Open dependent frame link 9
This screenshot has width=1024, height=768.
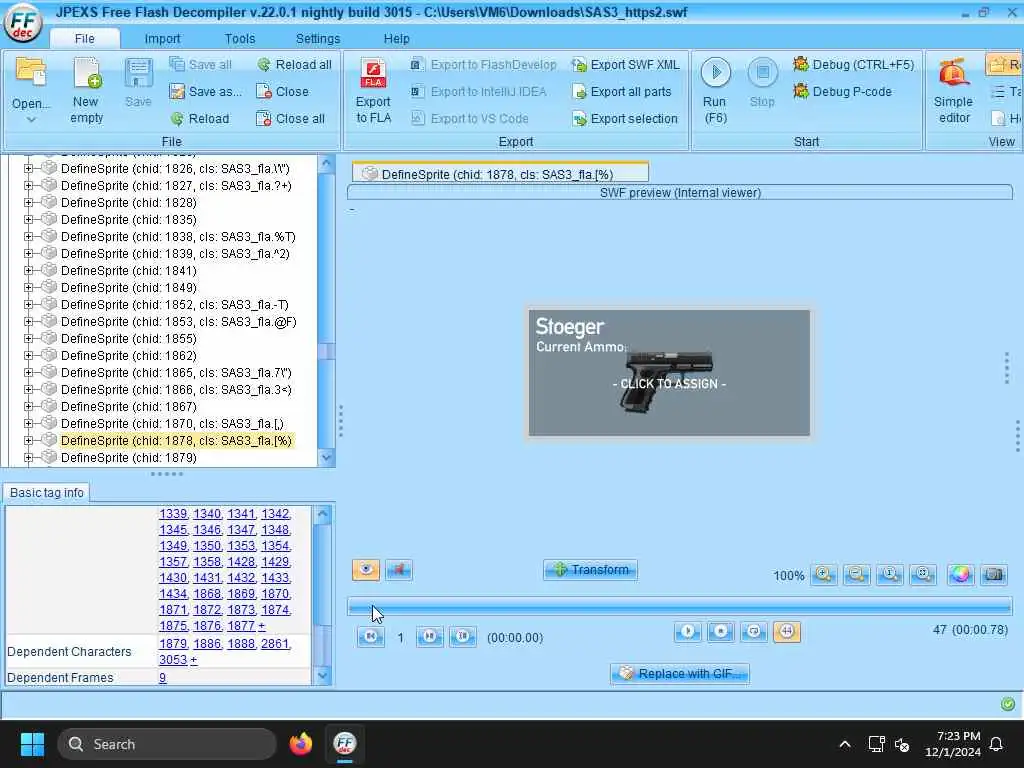[163, 677]
